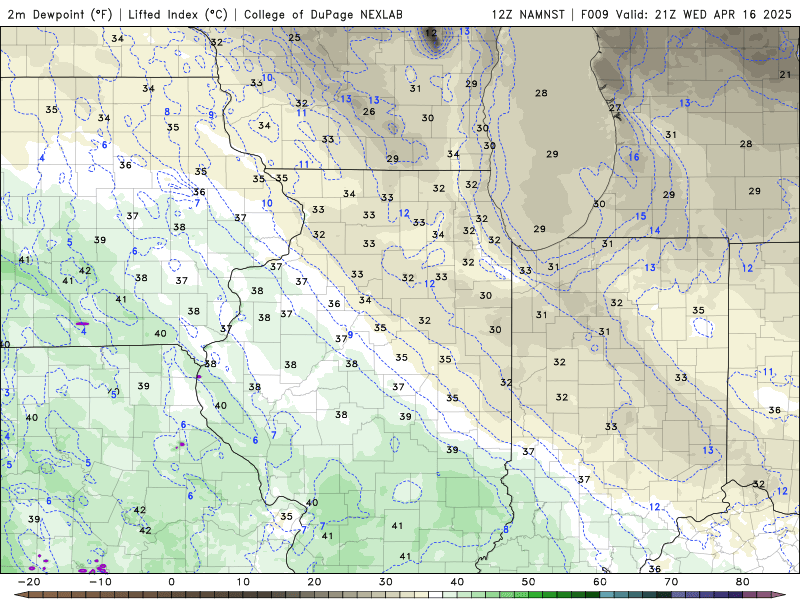This screenshot has height=600, width=800.
Task: Click the blue "15" lifted index contour label
Action: [x=641, y=216]
